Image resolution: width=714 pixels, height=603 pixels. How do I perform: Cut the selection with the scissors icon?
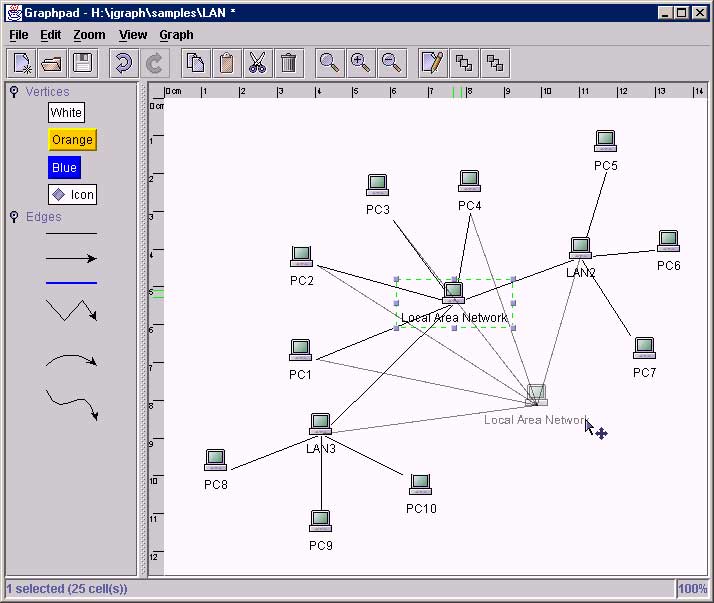(x=257, y=63)
